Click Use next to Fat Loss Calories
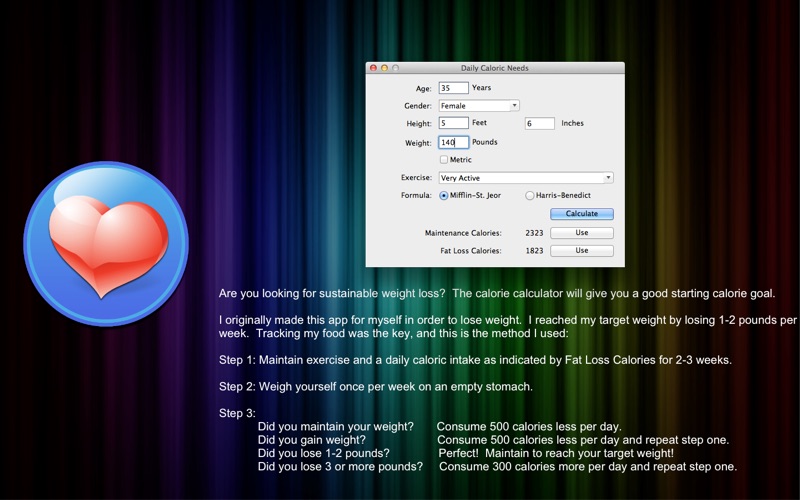Screen dimensions: 800x500 [x=582, y=251]
